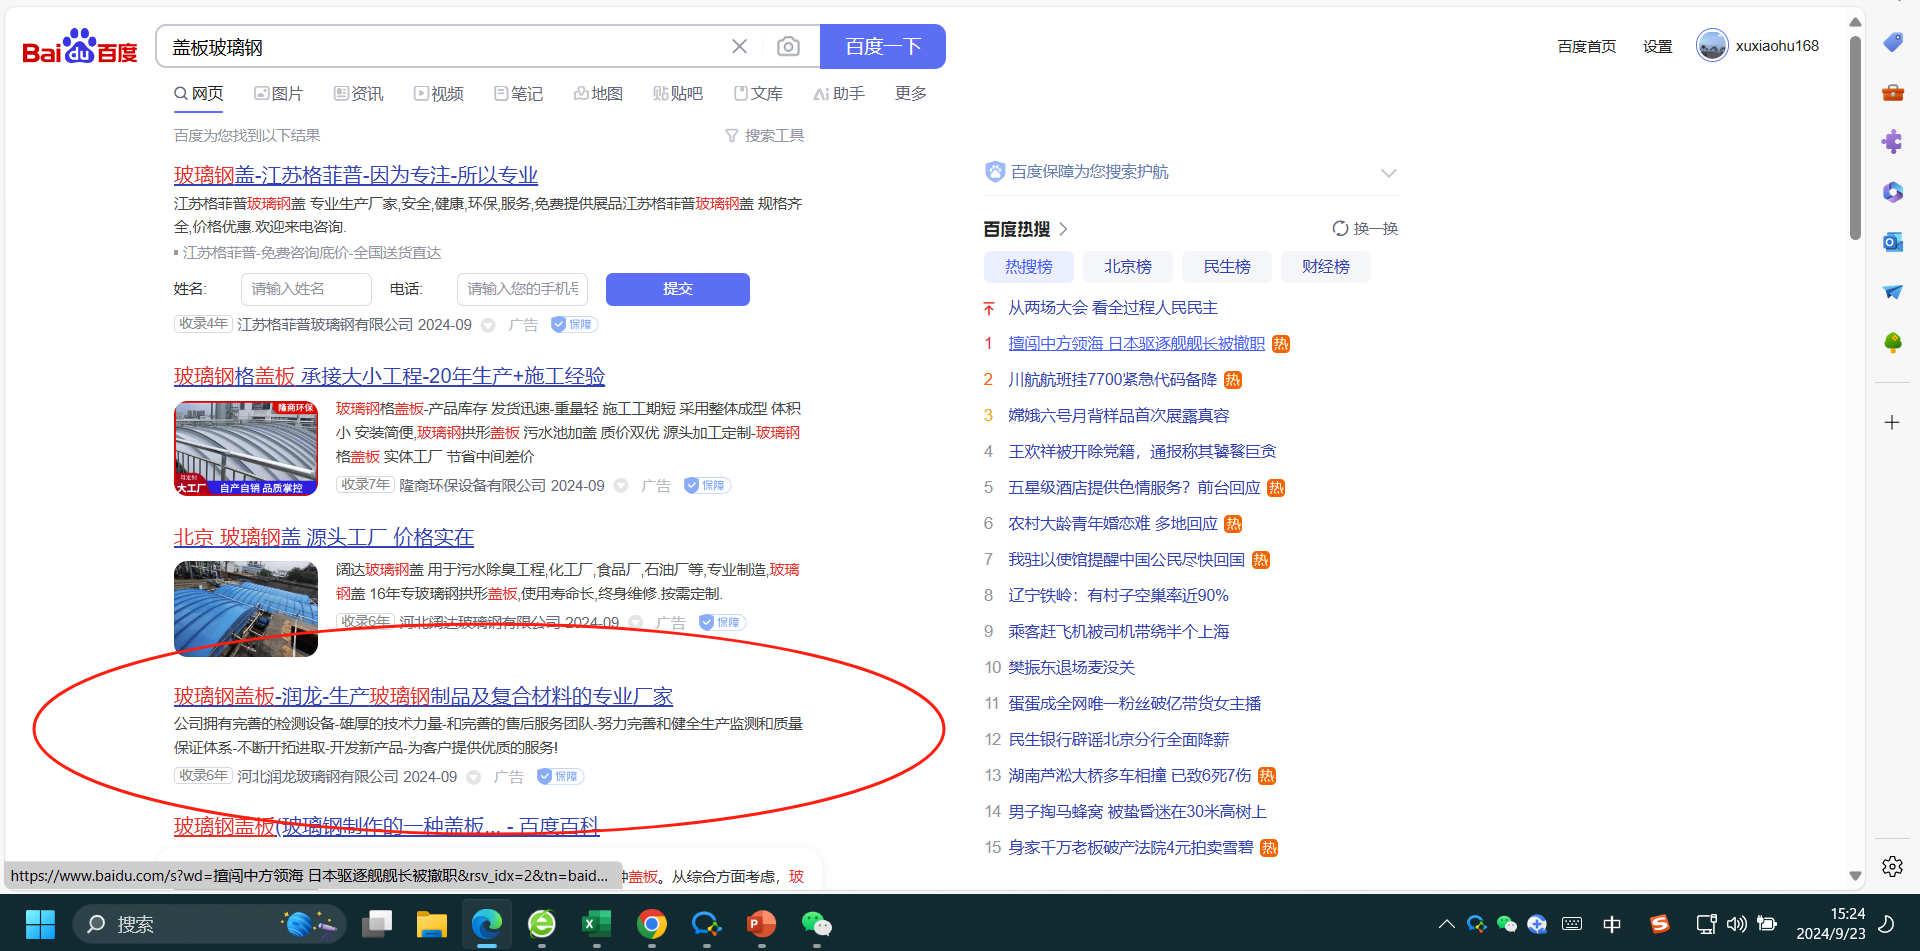Screen dimensions: 1920x951
Task: Switch to the 图片 search tab
Action: click(278, 93)
